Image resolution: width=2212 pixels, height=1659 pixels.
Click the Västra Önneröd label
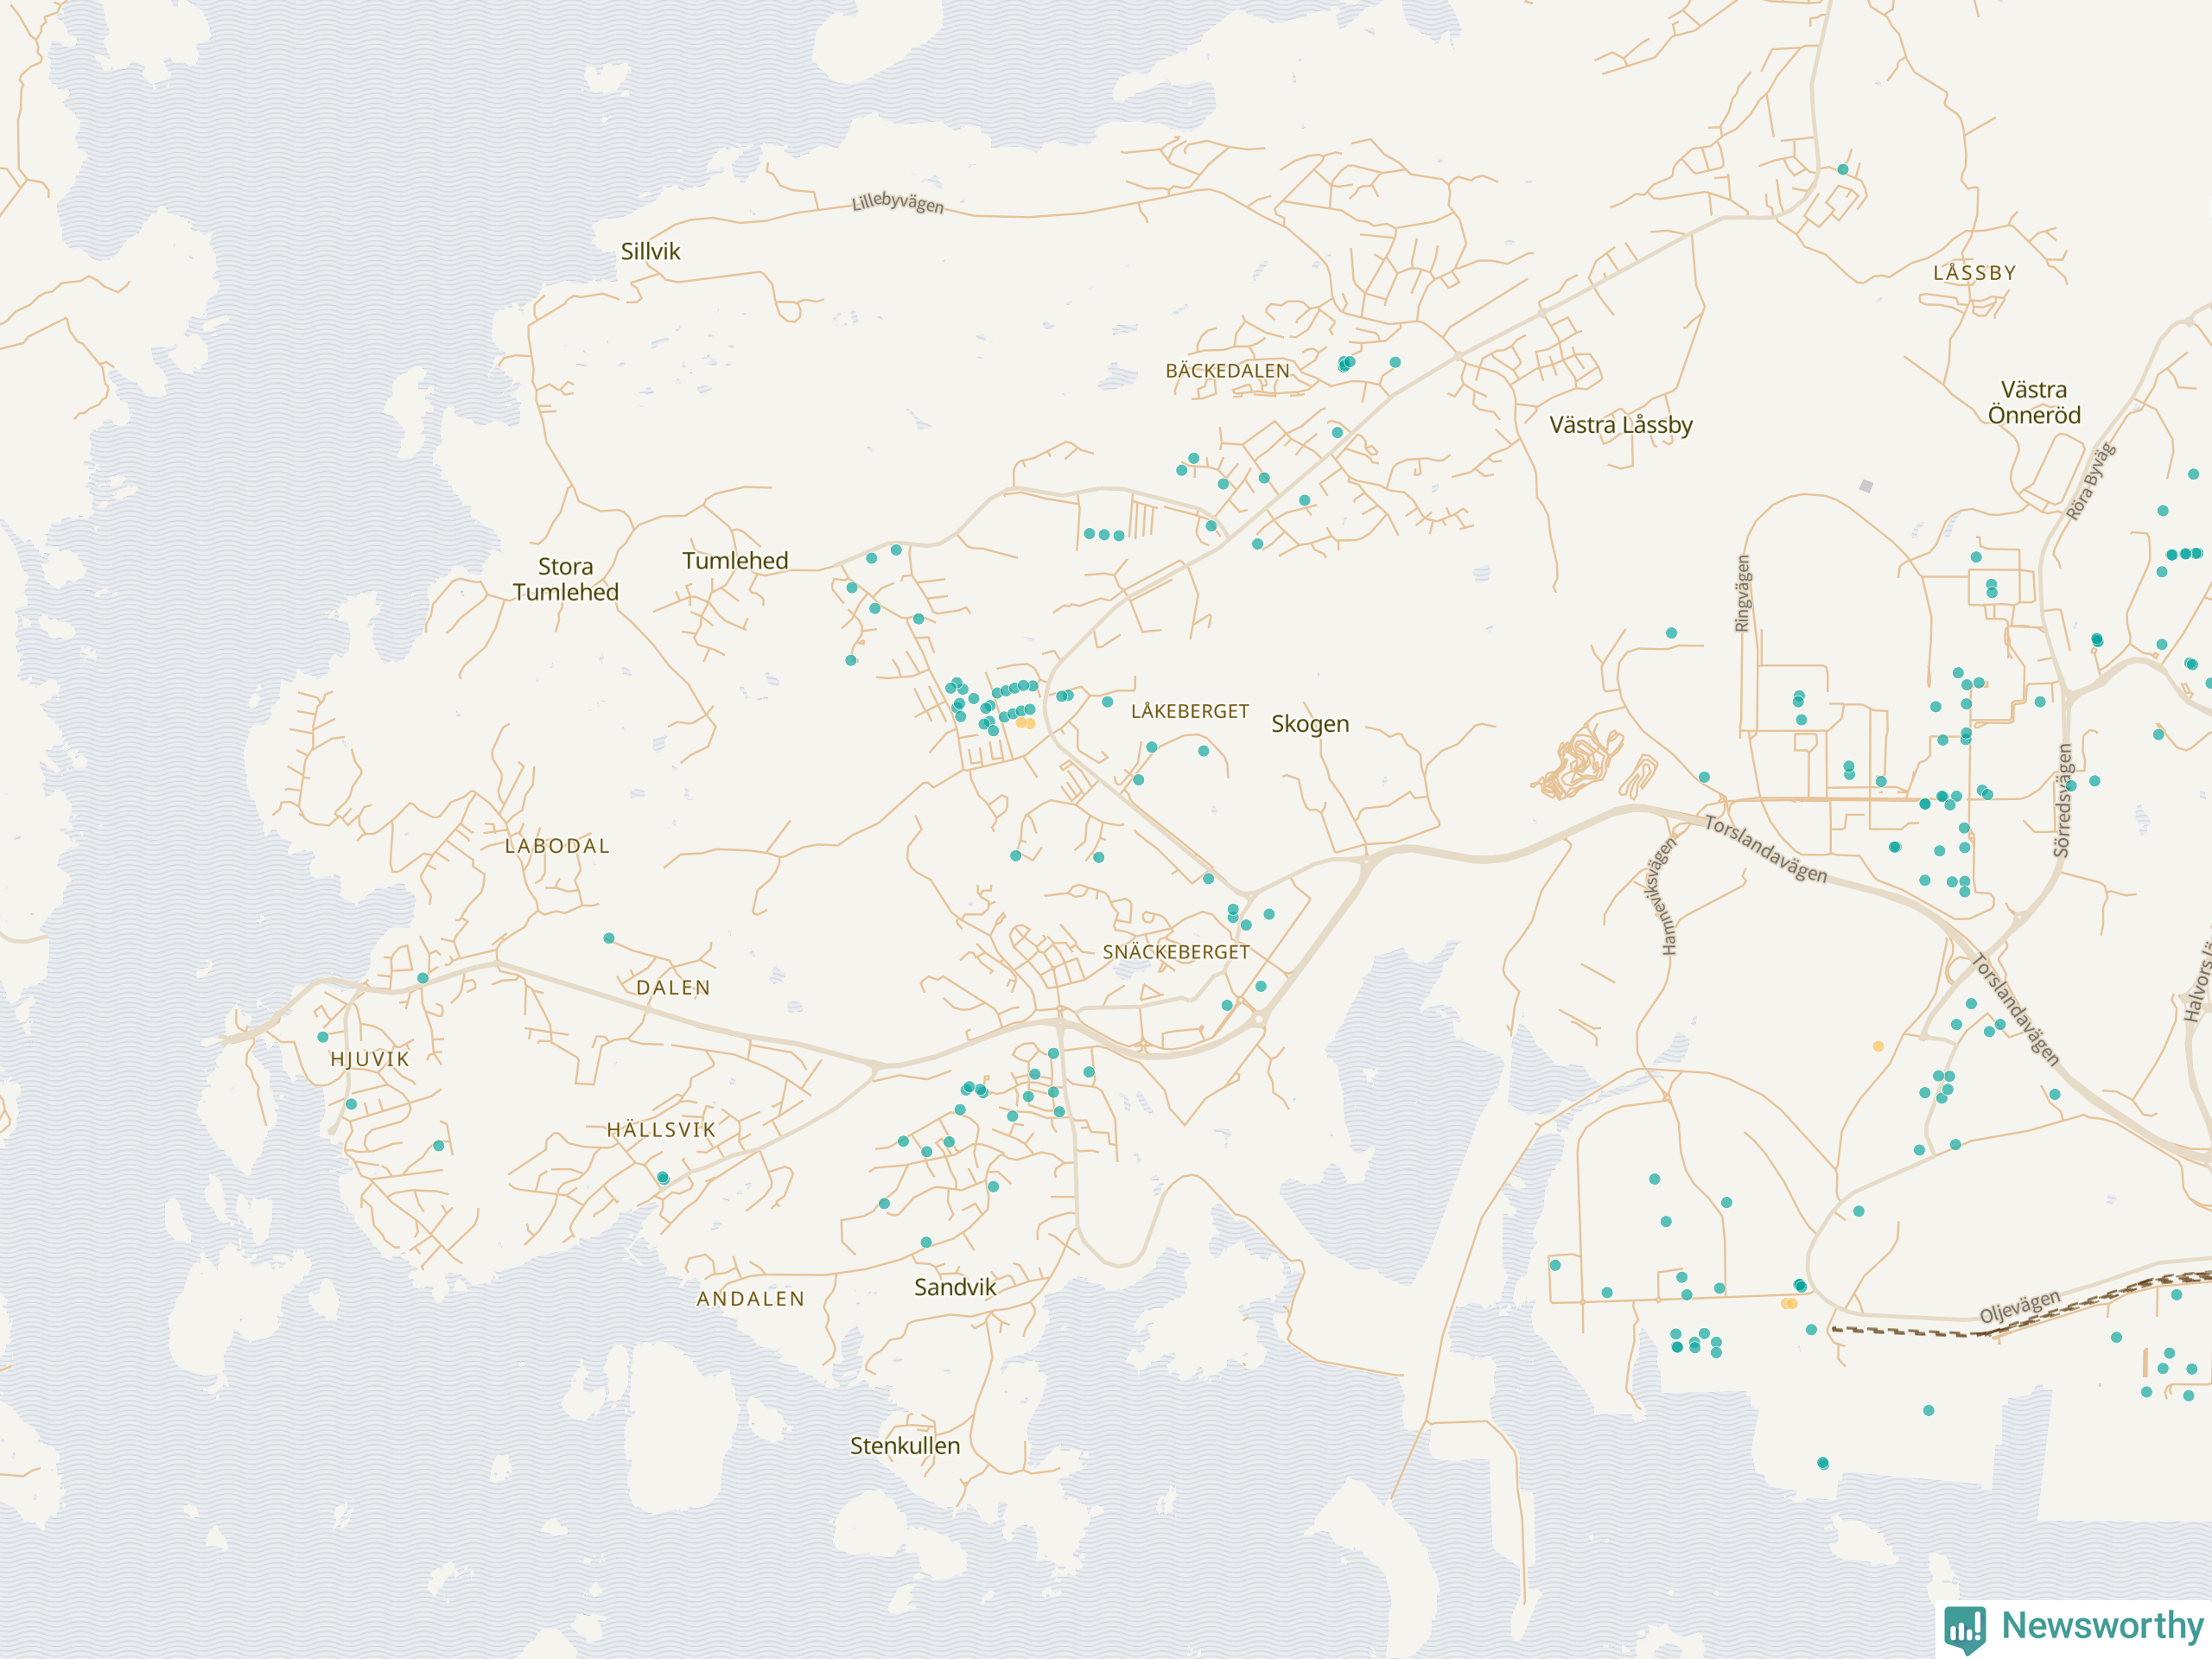pyautogui.click(x=2033, y=402)
